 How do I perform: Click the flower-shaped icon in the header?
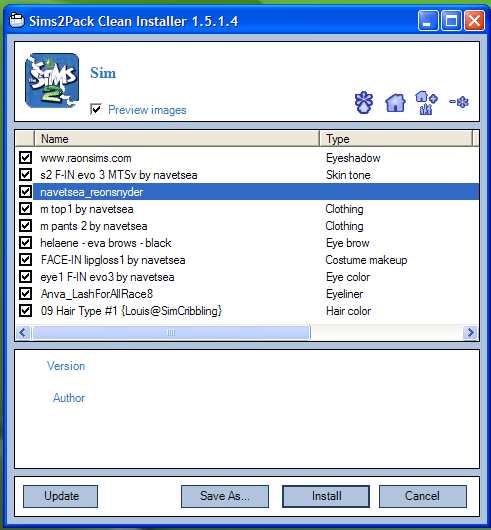pyautogui.click(x=364, y=102)
